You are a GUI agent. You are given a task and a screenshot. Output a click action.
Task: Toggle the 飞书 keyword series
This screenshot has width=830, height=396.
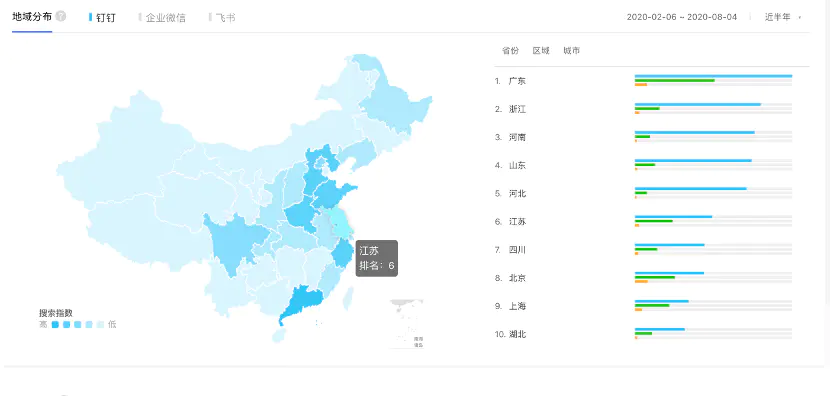coord(222,17)
